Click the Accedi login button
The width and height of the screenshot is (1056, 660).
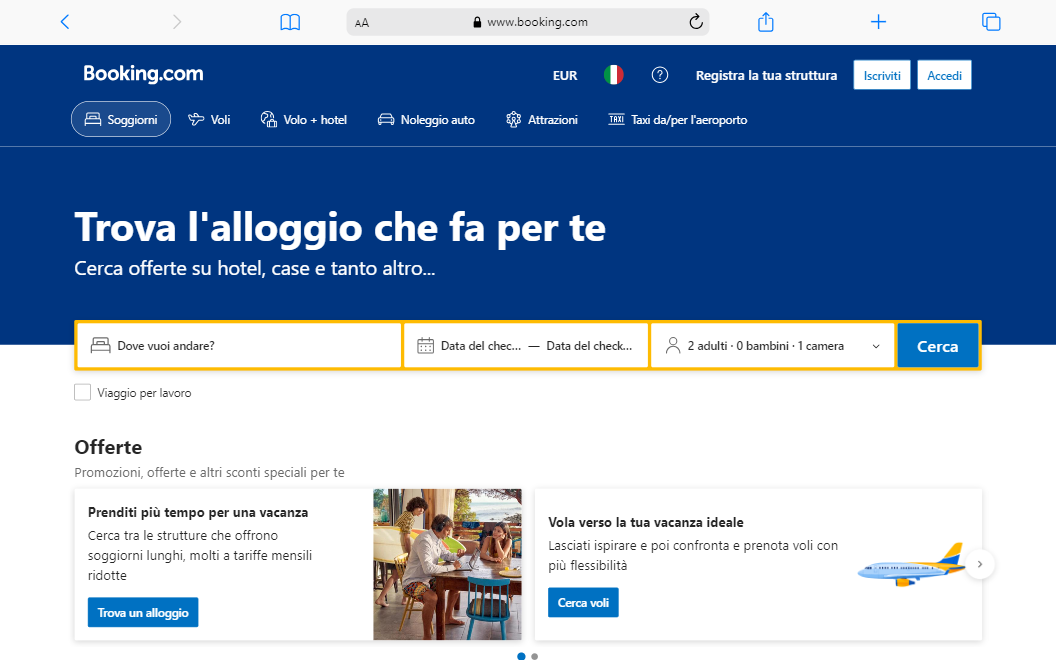[x=944, y=74]
